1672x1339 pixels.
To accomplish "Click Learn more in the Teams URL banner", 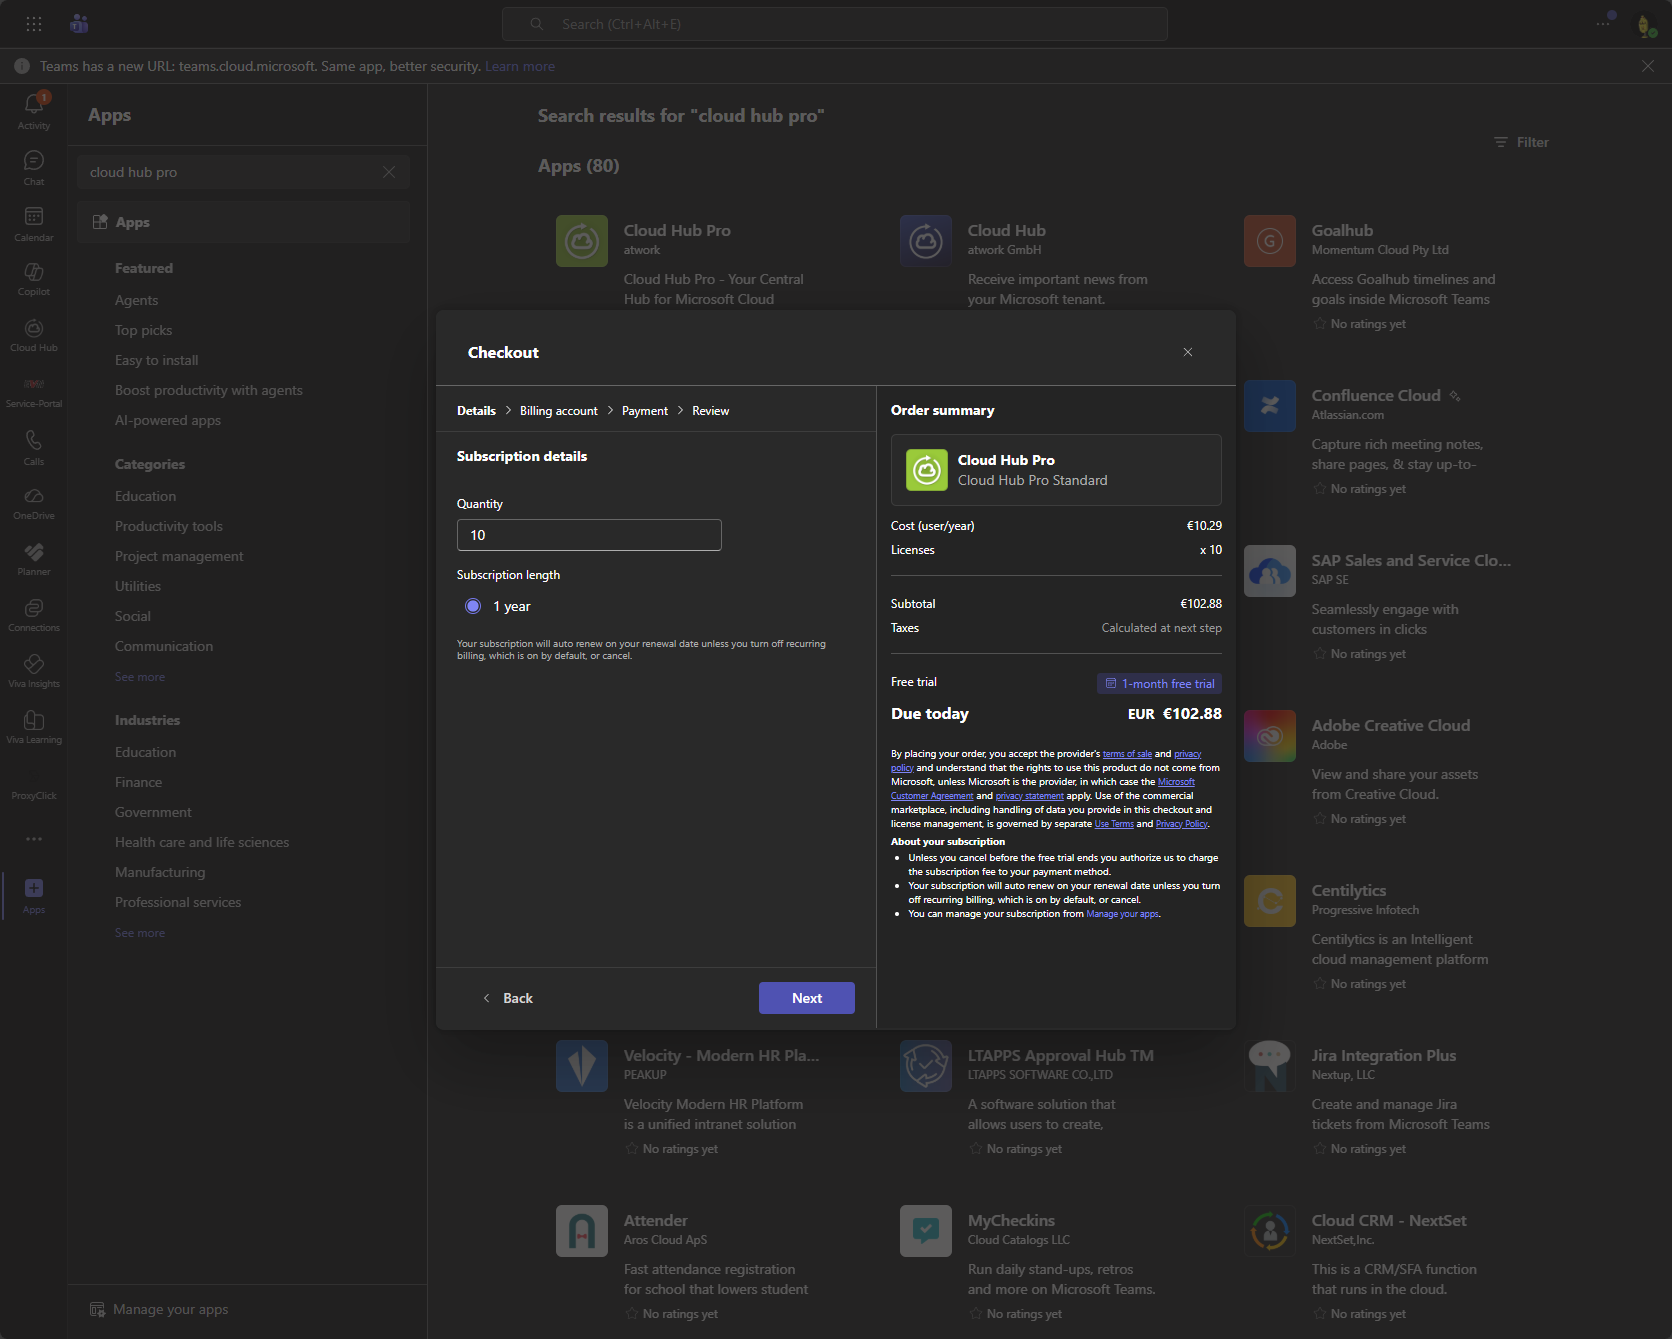I will click(x=520, y=66).
